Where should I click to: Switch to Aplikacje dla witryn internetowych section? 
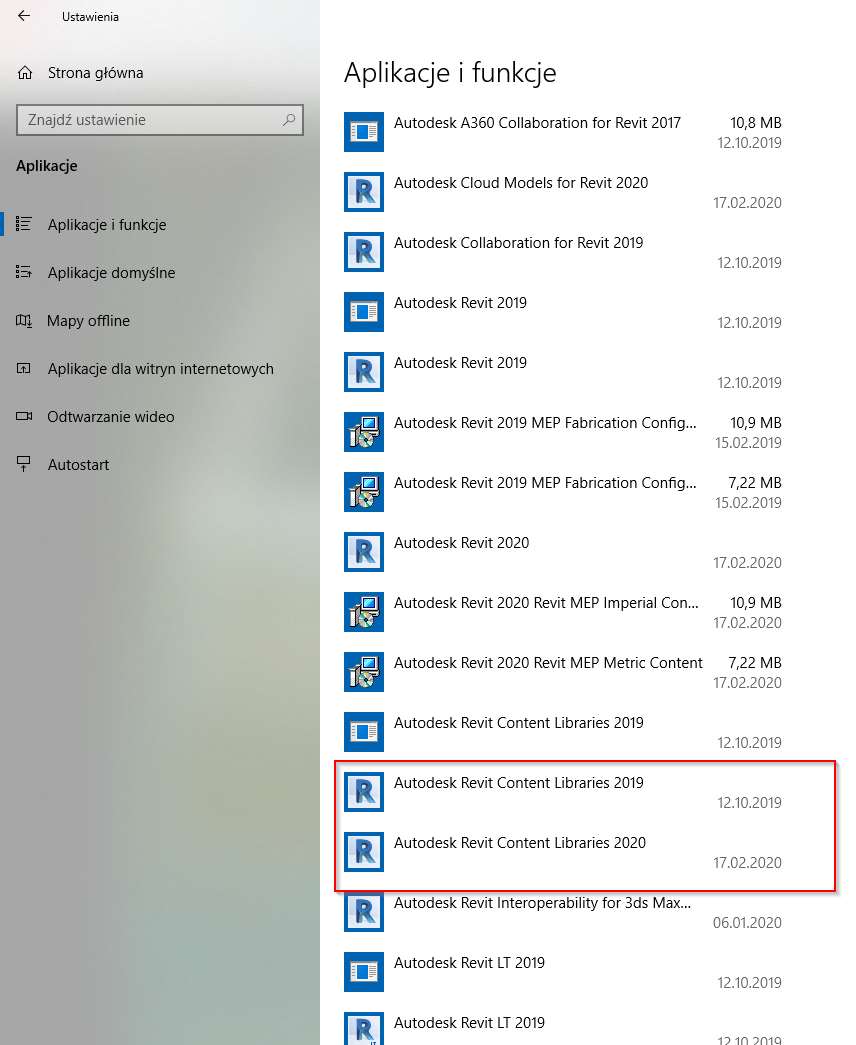(160, 368)
